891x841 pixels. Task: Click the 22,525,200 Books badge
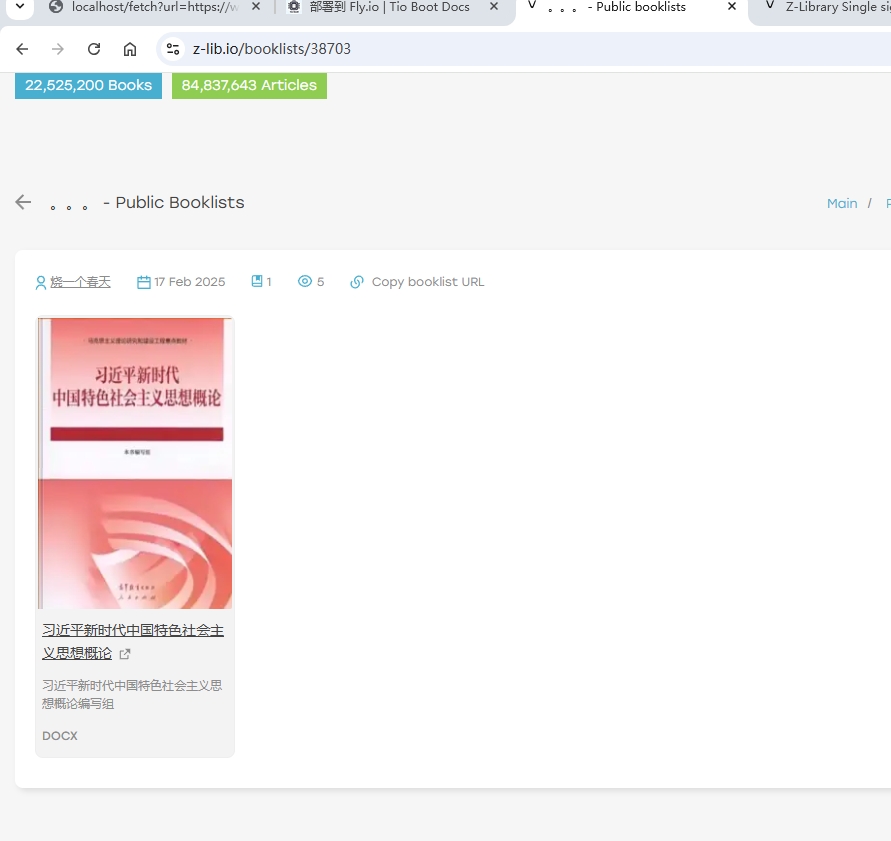coord(88,86)
